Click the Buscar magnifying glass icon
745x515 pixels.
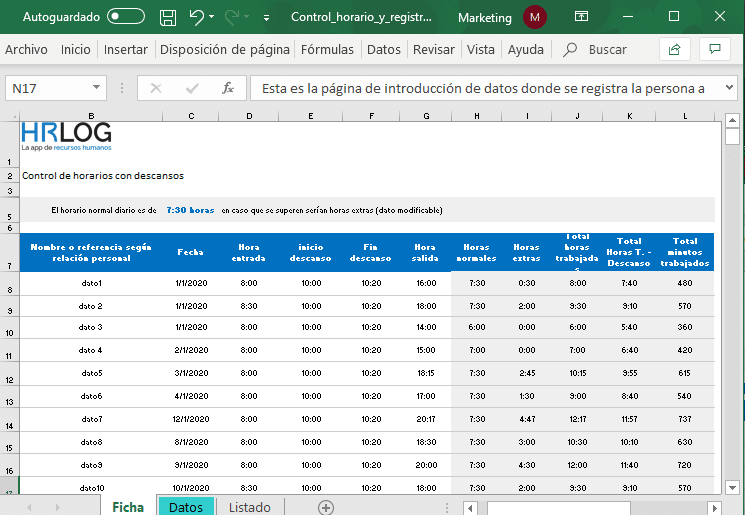click(570, 49)
